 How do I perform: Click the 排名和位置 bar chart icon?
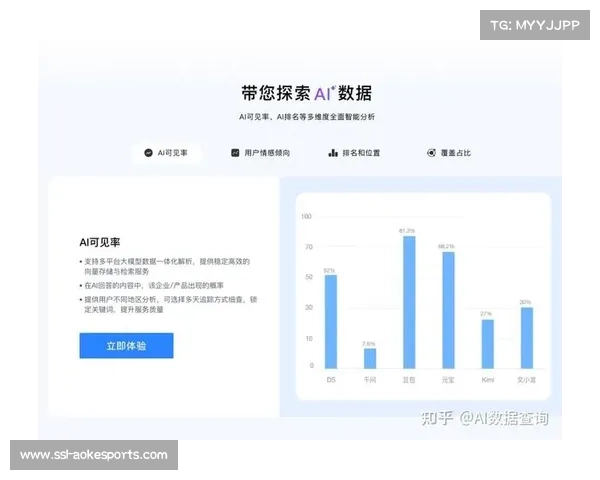(333, 153)
